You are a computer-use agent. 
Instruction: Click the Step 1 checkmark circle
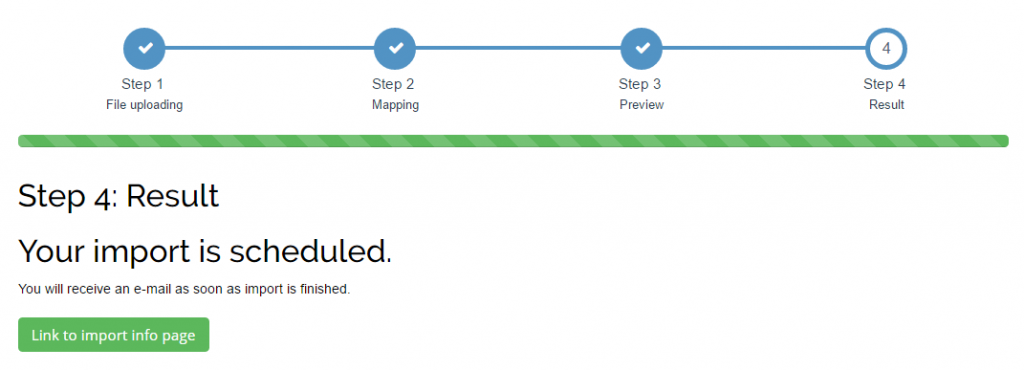(144, 48)
